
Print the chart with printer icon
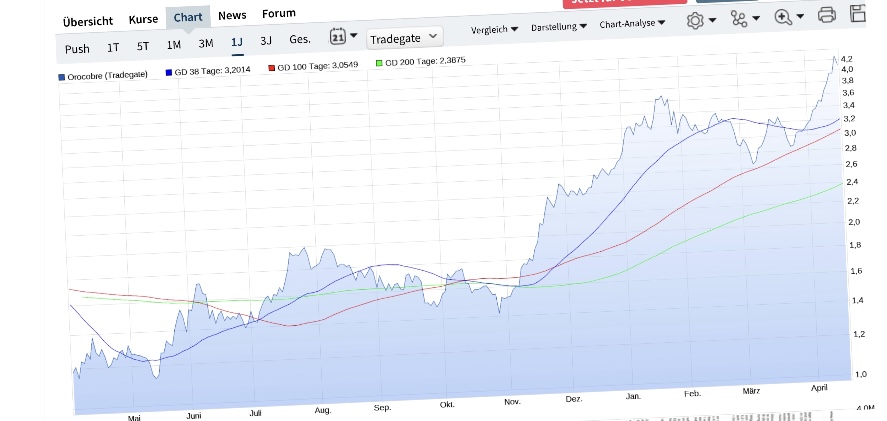click(826, 15)
